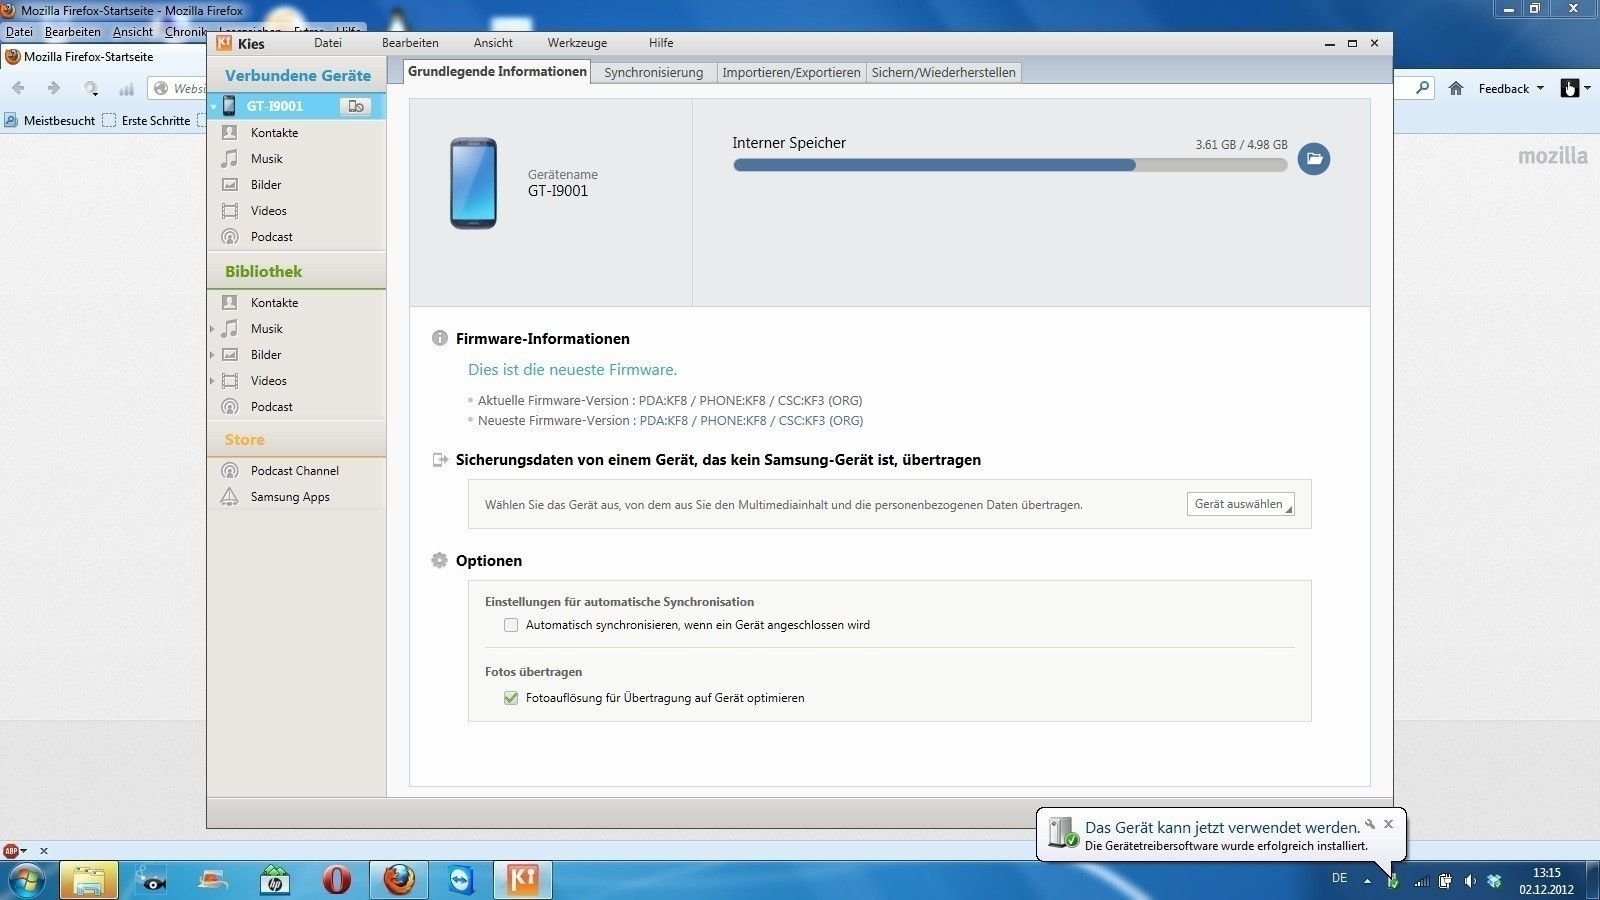Open Feedback dropdown in Firefox

(1511, 89)
